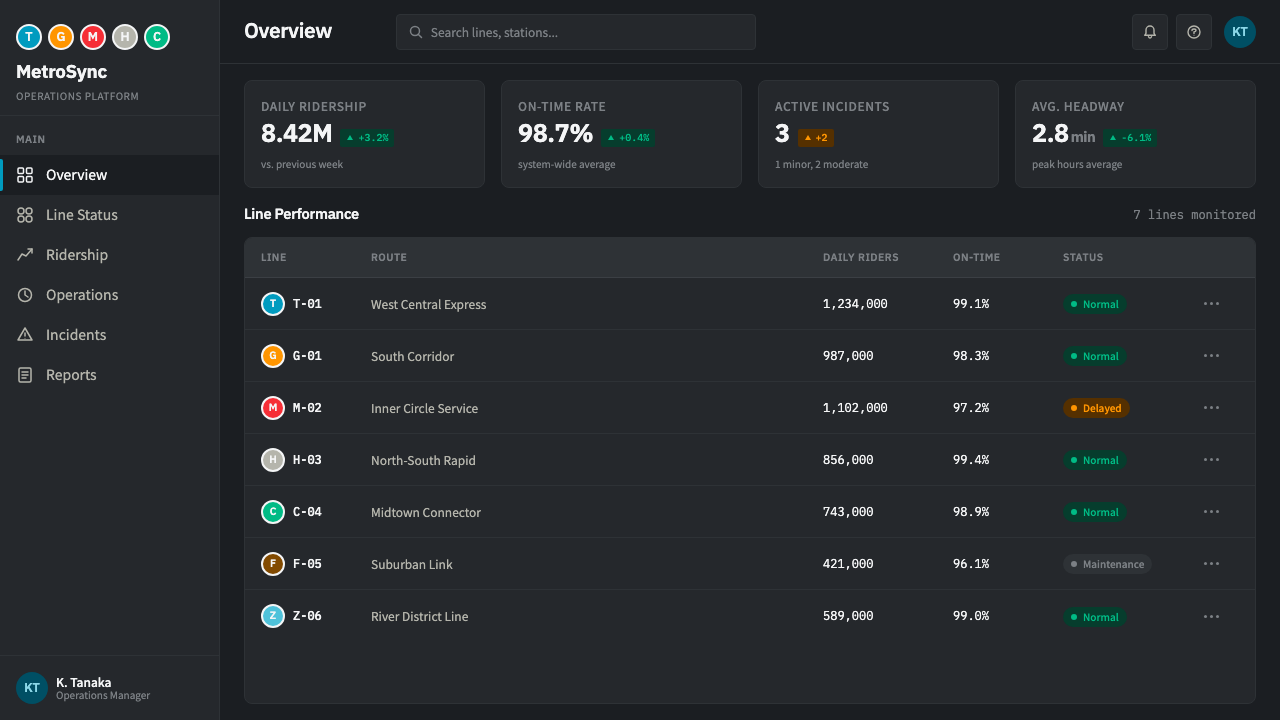Image resolution: width=1280 pixels, height=720 pixels.
Task: Open the KT profile avatar in header
Action: click(x=1240, y=32)
